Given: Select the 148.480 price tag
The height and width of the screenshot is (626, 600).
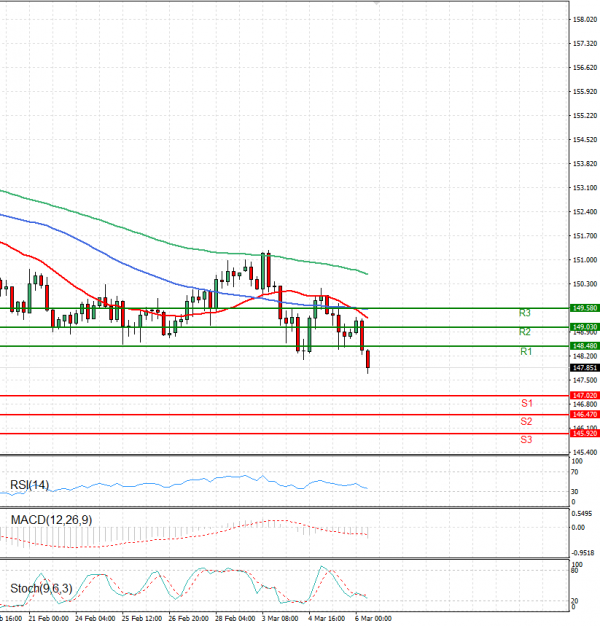Looking at the screenshot, I should coord(585,346).
